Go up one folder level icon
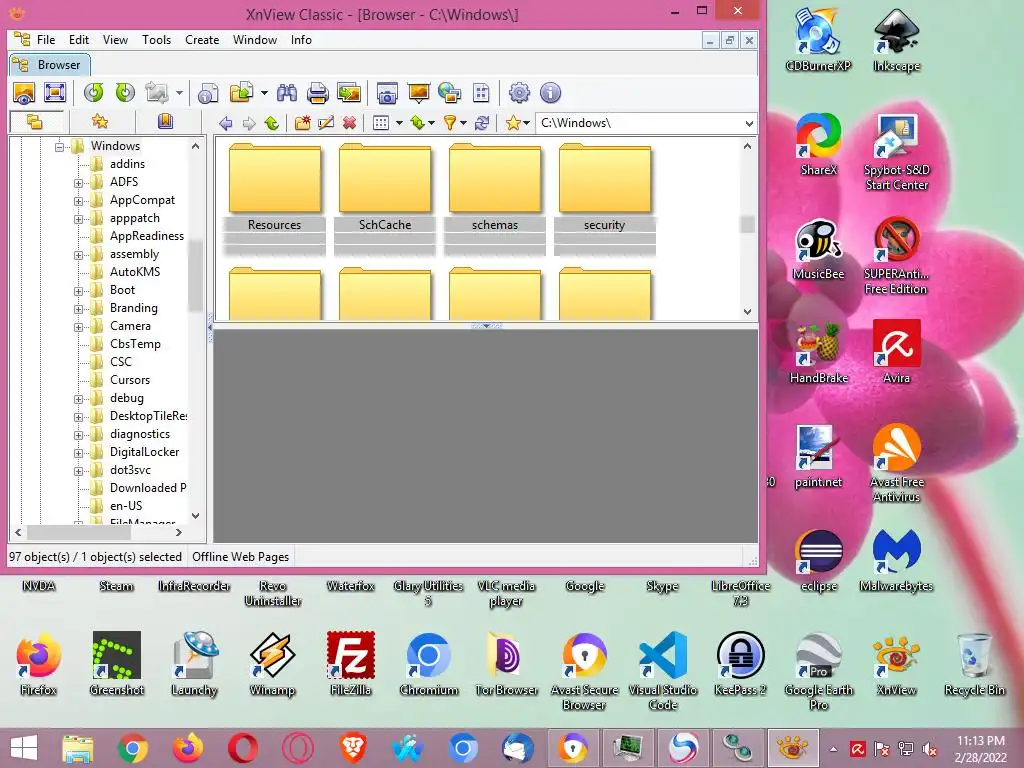Viewport: 1024px width, 768px height. pos(272,123)
